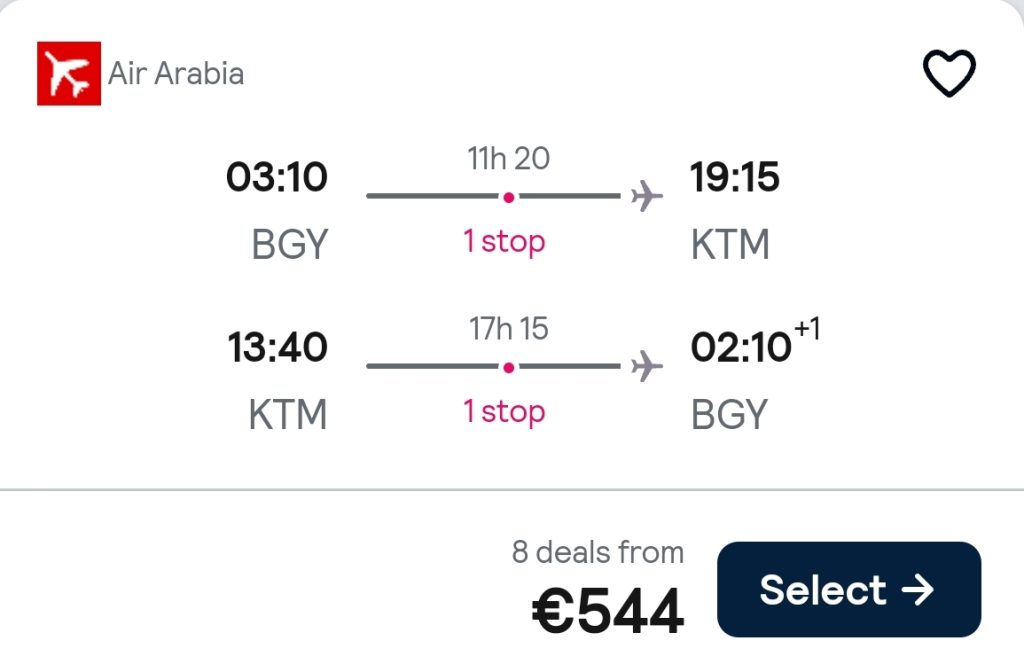This screenshot has width=1024, height=664.
Task: Click the 11h 20 duration label
Action: (x=509, y=159)
